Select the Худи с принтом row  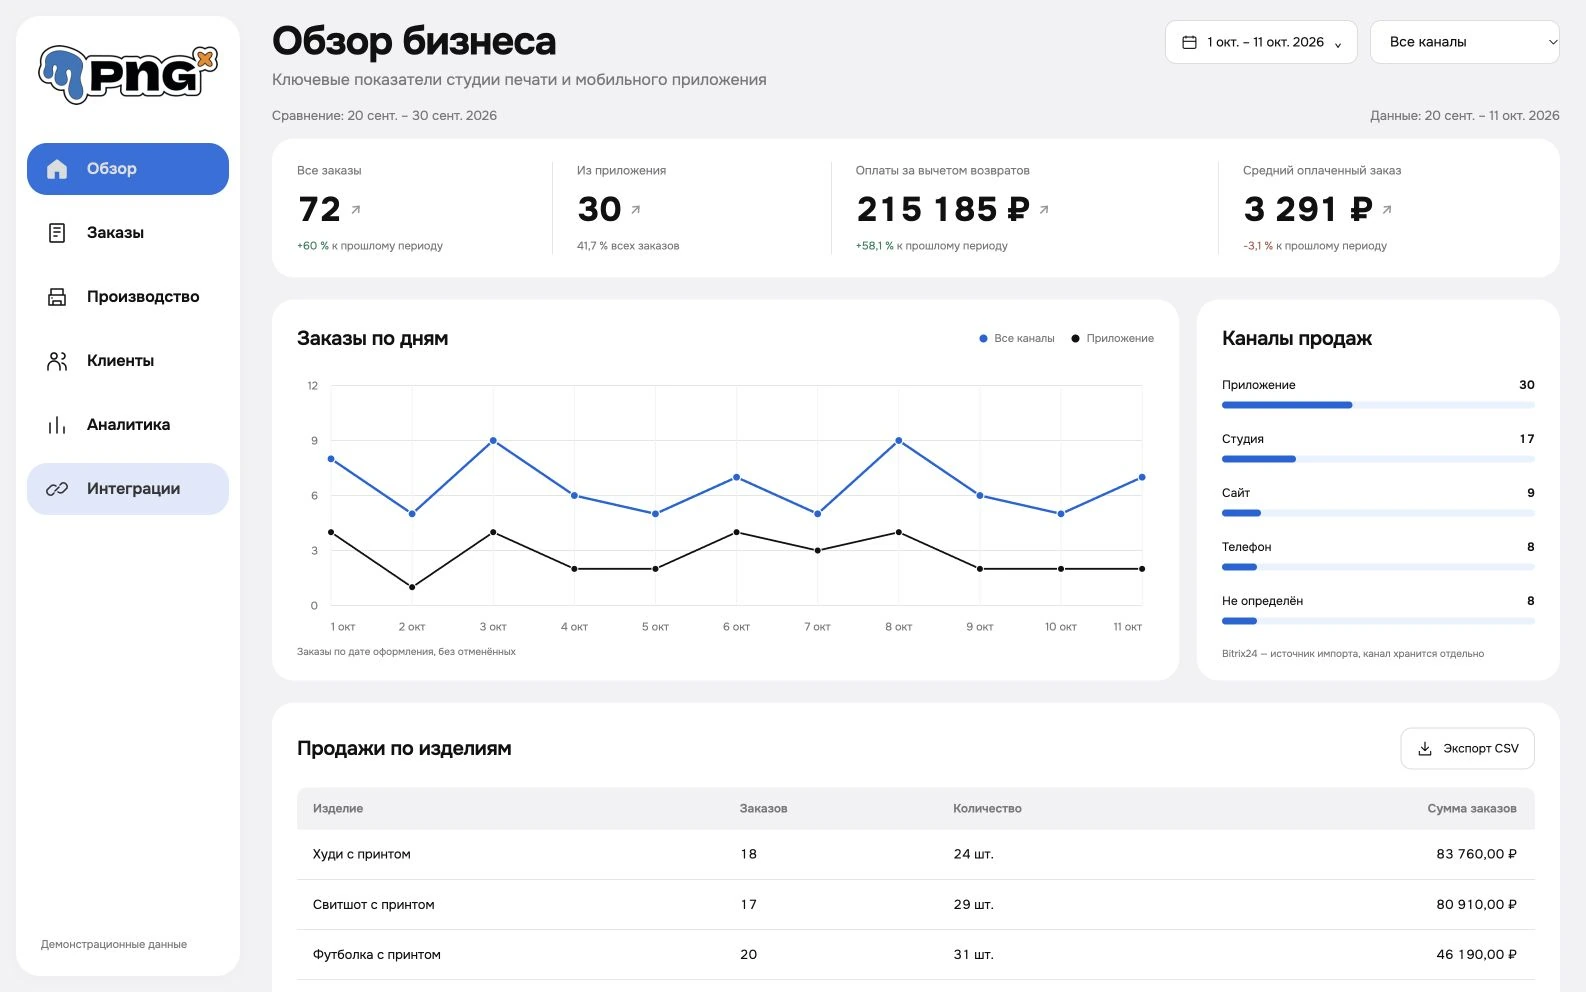916,854
